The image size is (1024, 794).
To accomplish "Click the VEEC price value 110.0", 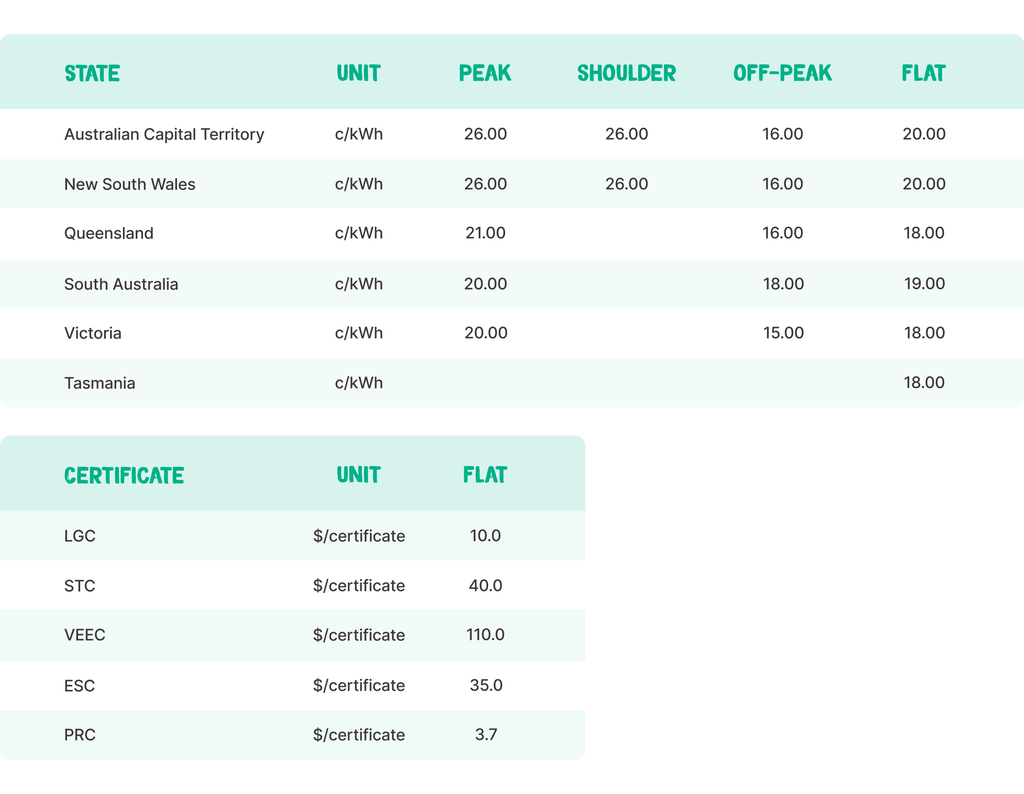I will click(x=485, y=635).
